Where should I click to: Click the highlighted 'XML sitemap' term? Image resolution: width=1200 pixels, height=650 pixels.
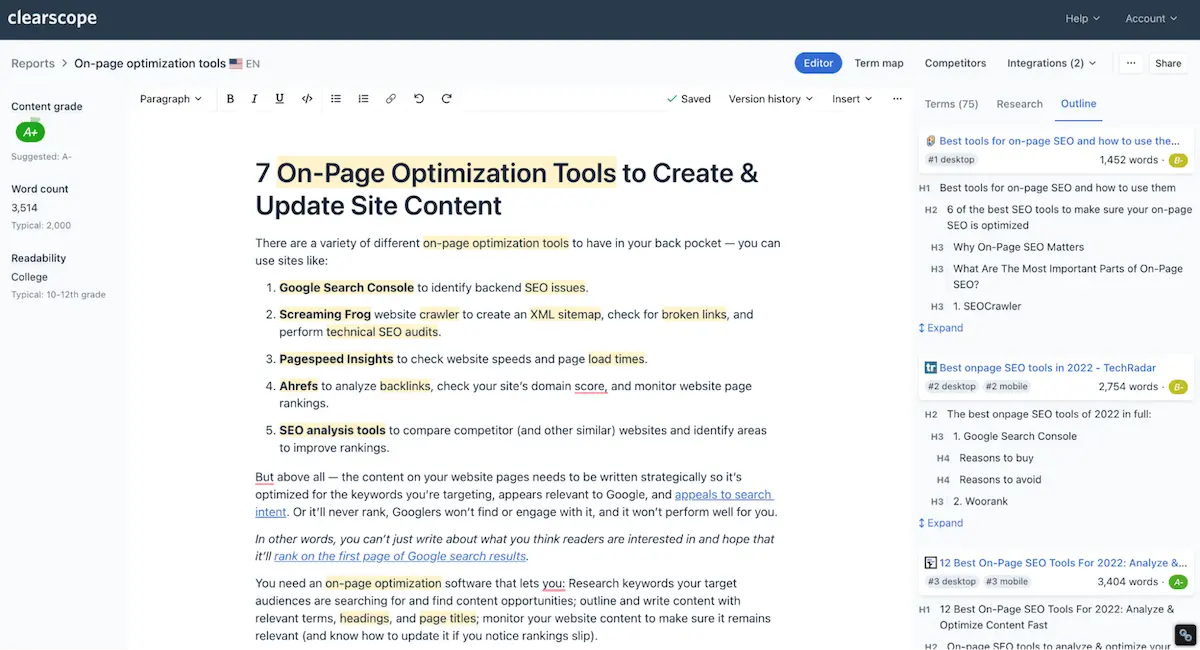pos(565,314)
